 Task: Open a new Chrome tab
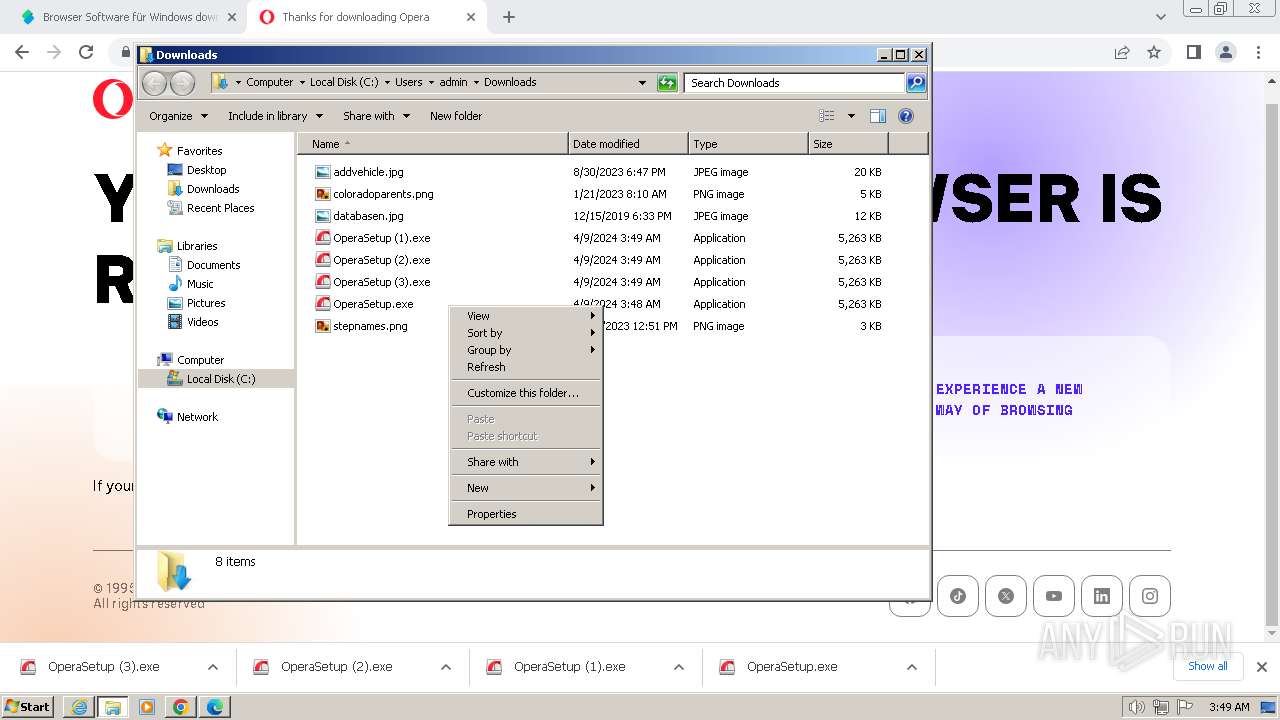tap(509, 17)
